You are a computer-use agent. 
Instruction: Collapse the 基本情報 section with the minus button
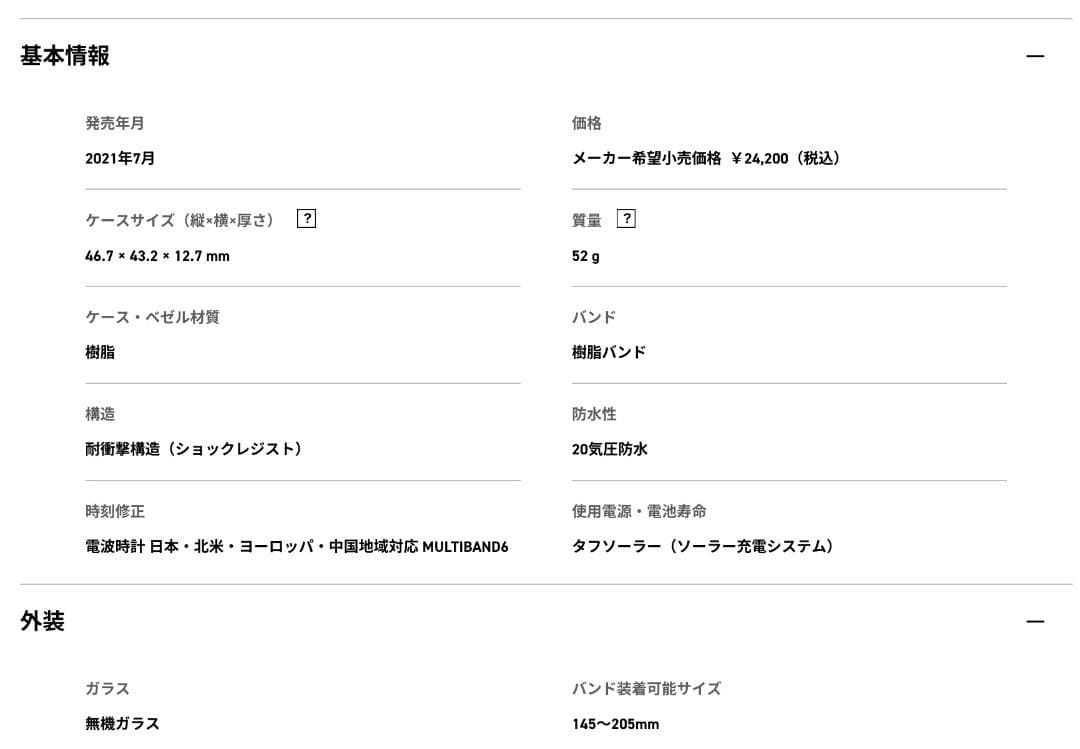(1037, 57)
